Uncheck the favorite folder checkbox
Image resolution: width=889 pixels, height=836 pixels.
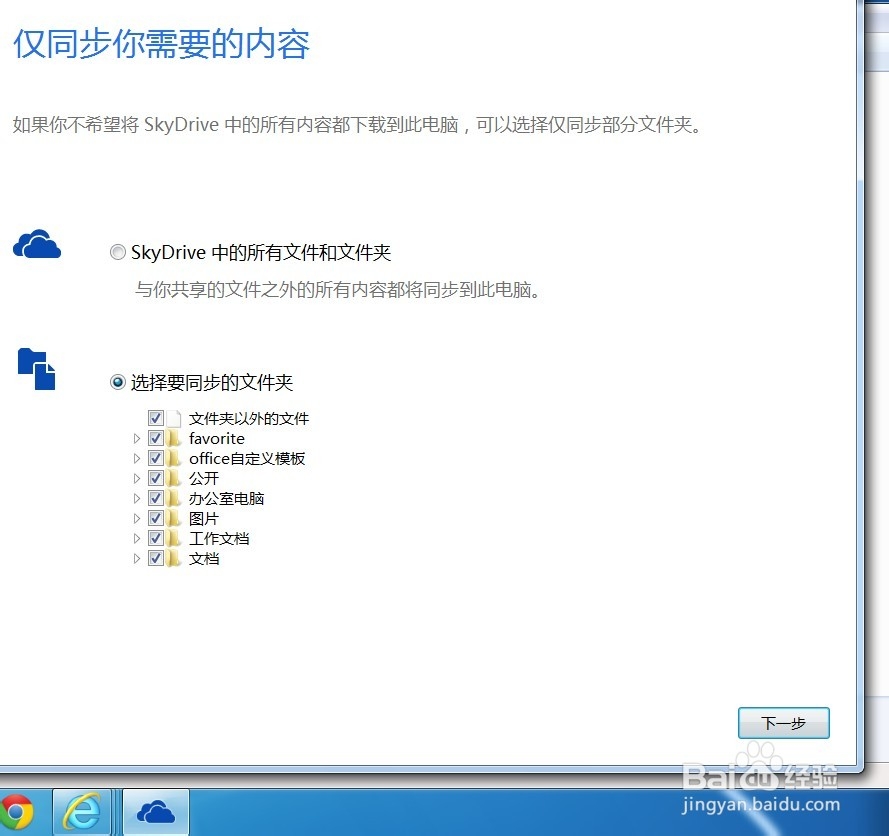click(x=156, y=438)
